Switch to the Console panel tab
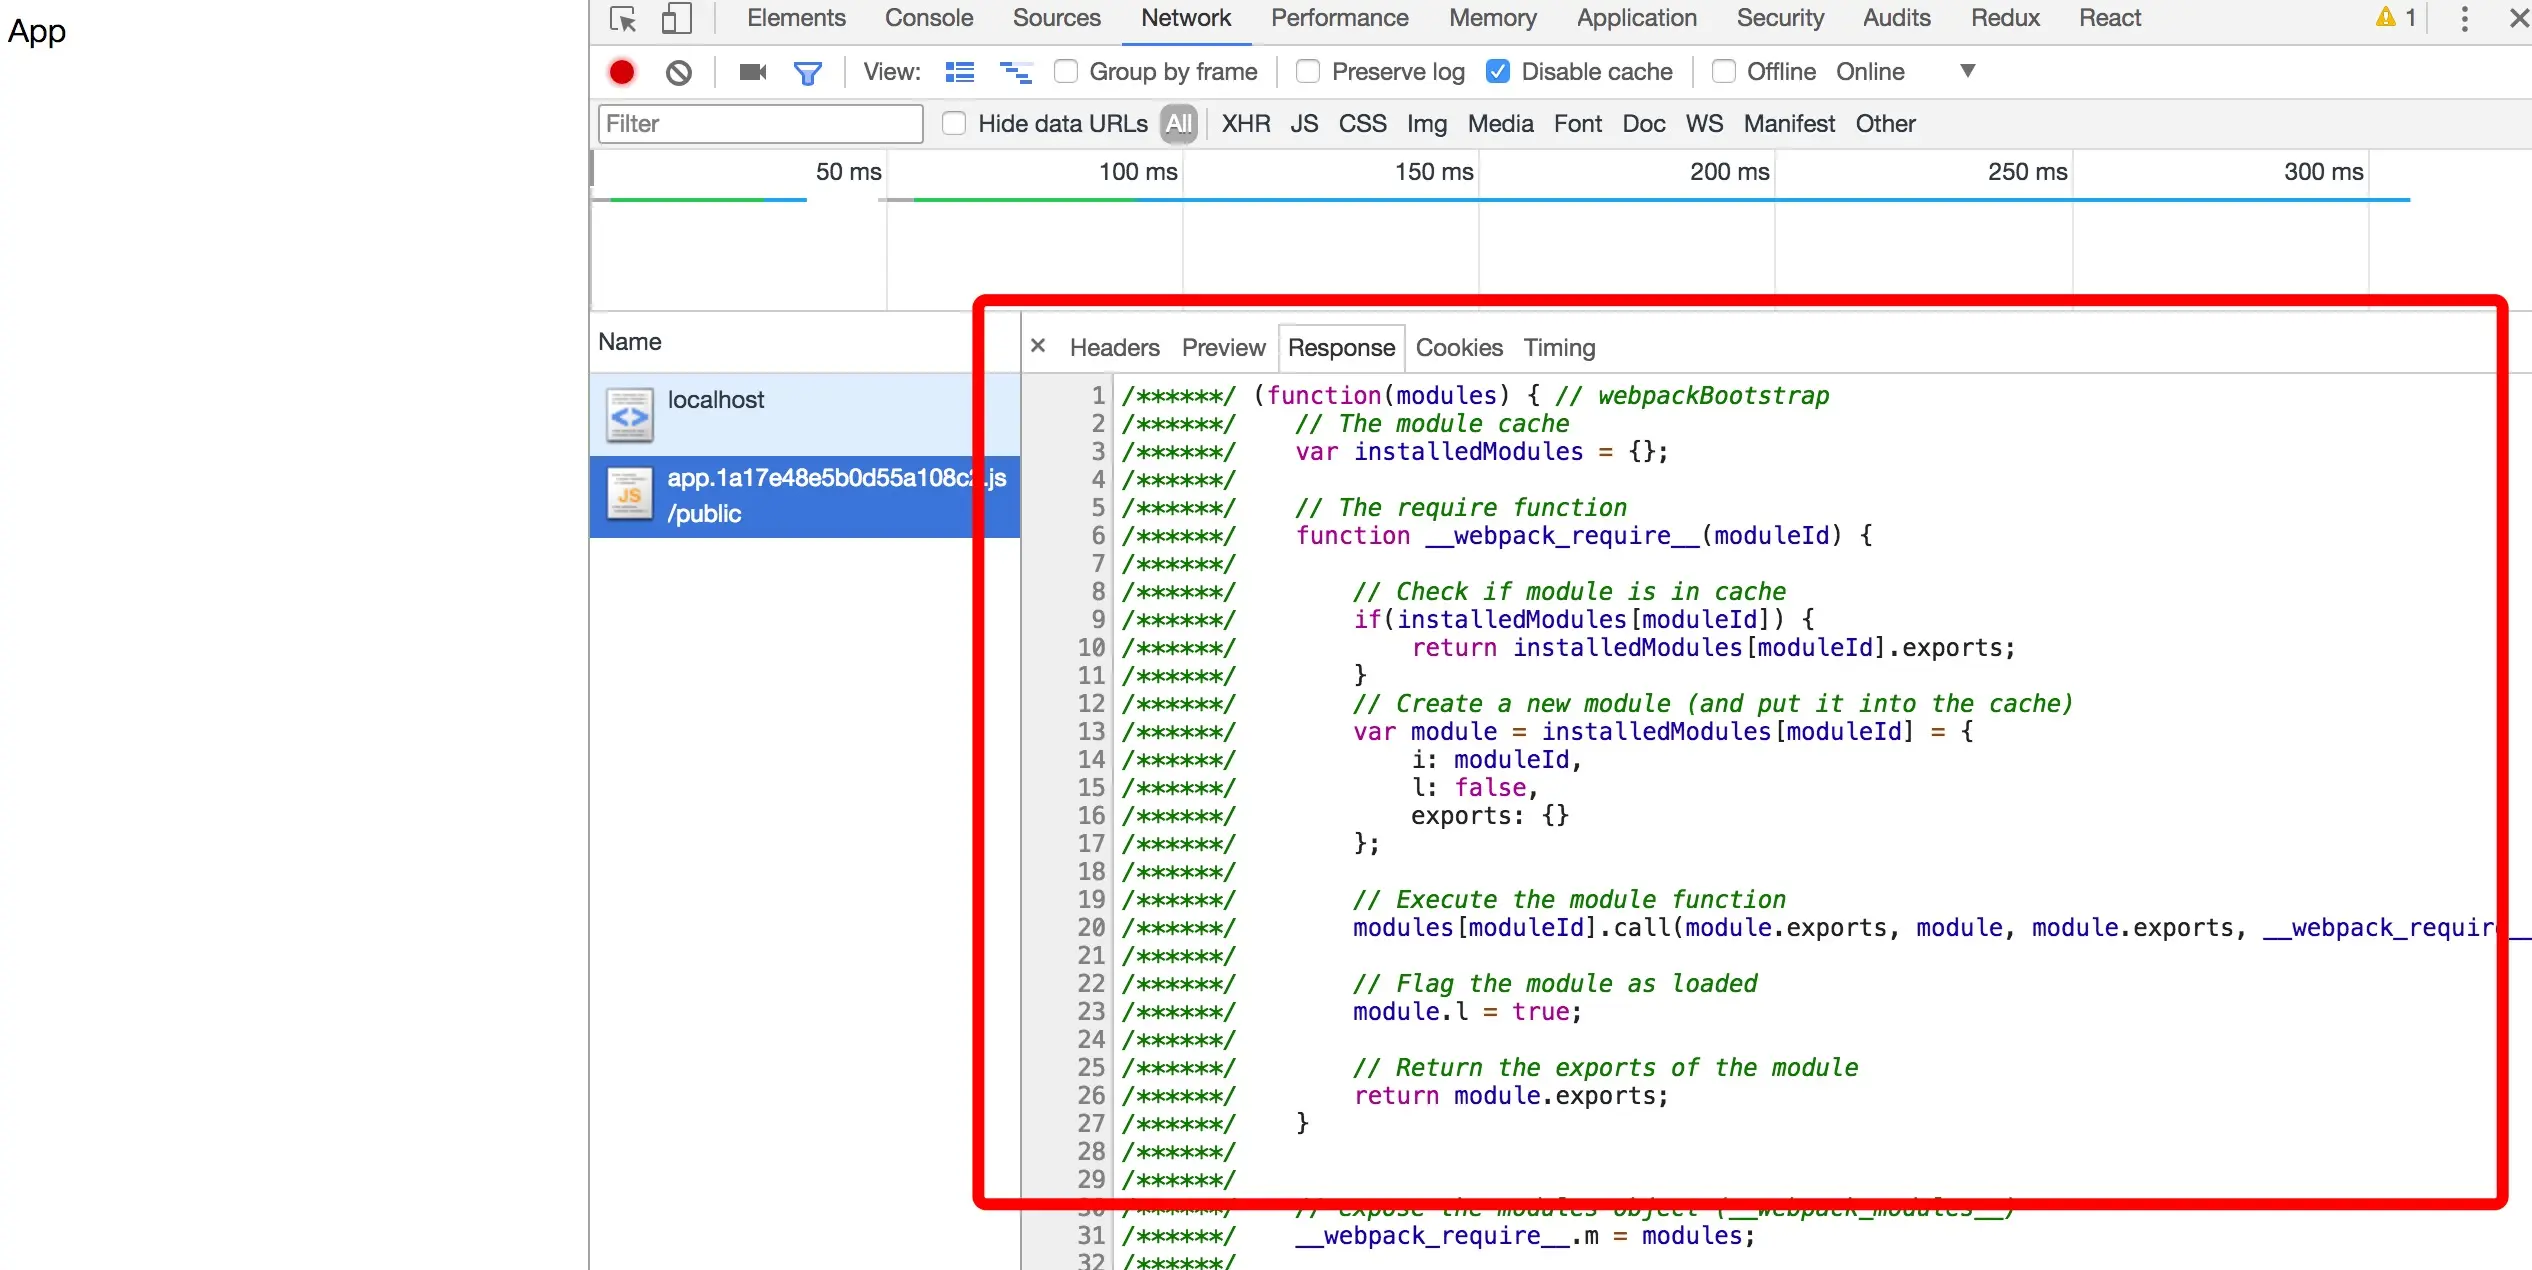Viewport: 2532px width, 1270px height. point(928,18)
